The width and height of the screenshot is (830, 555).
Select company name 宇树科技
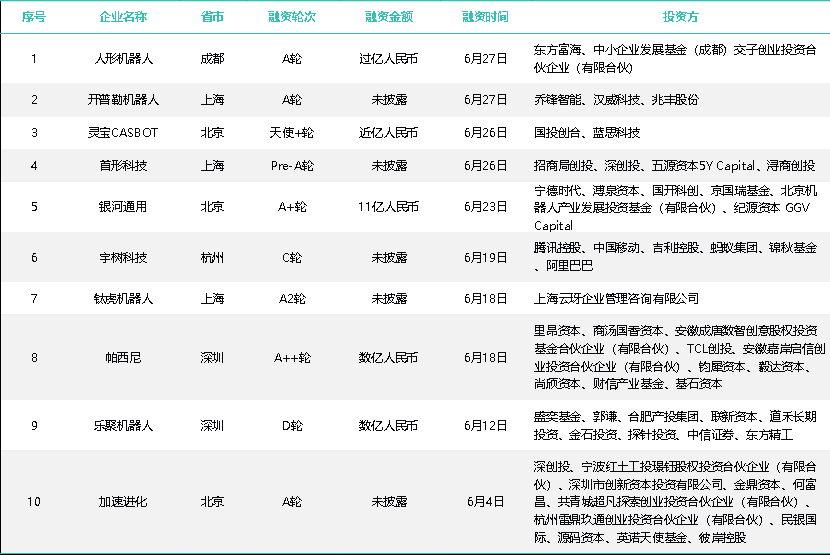pyautogui.click(x=123, y=257)
